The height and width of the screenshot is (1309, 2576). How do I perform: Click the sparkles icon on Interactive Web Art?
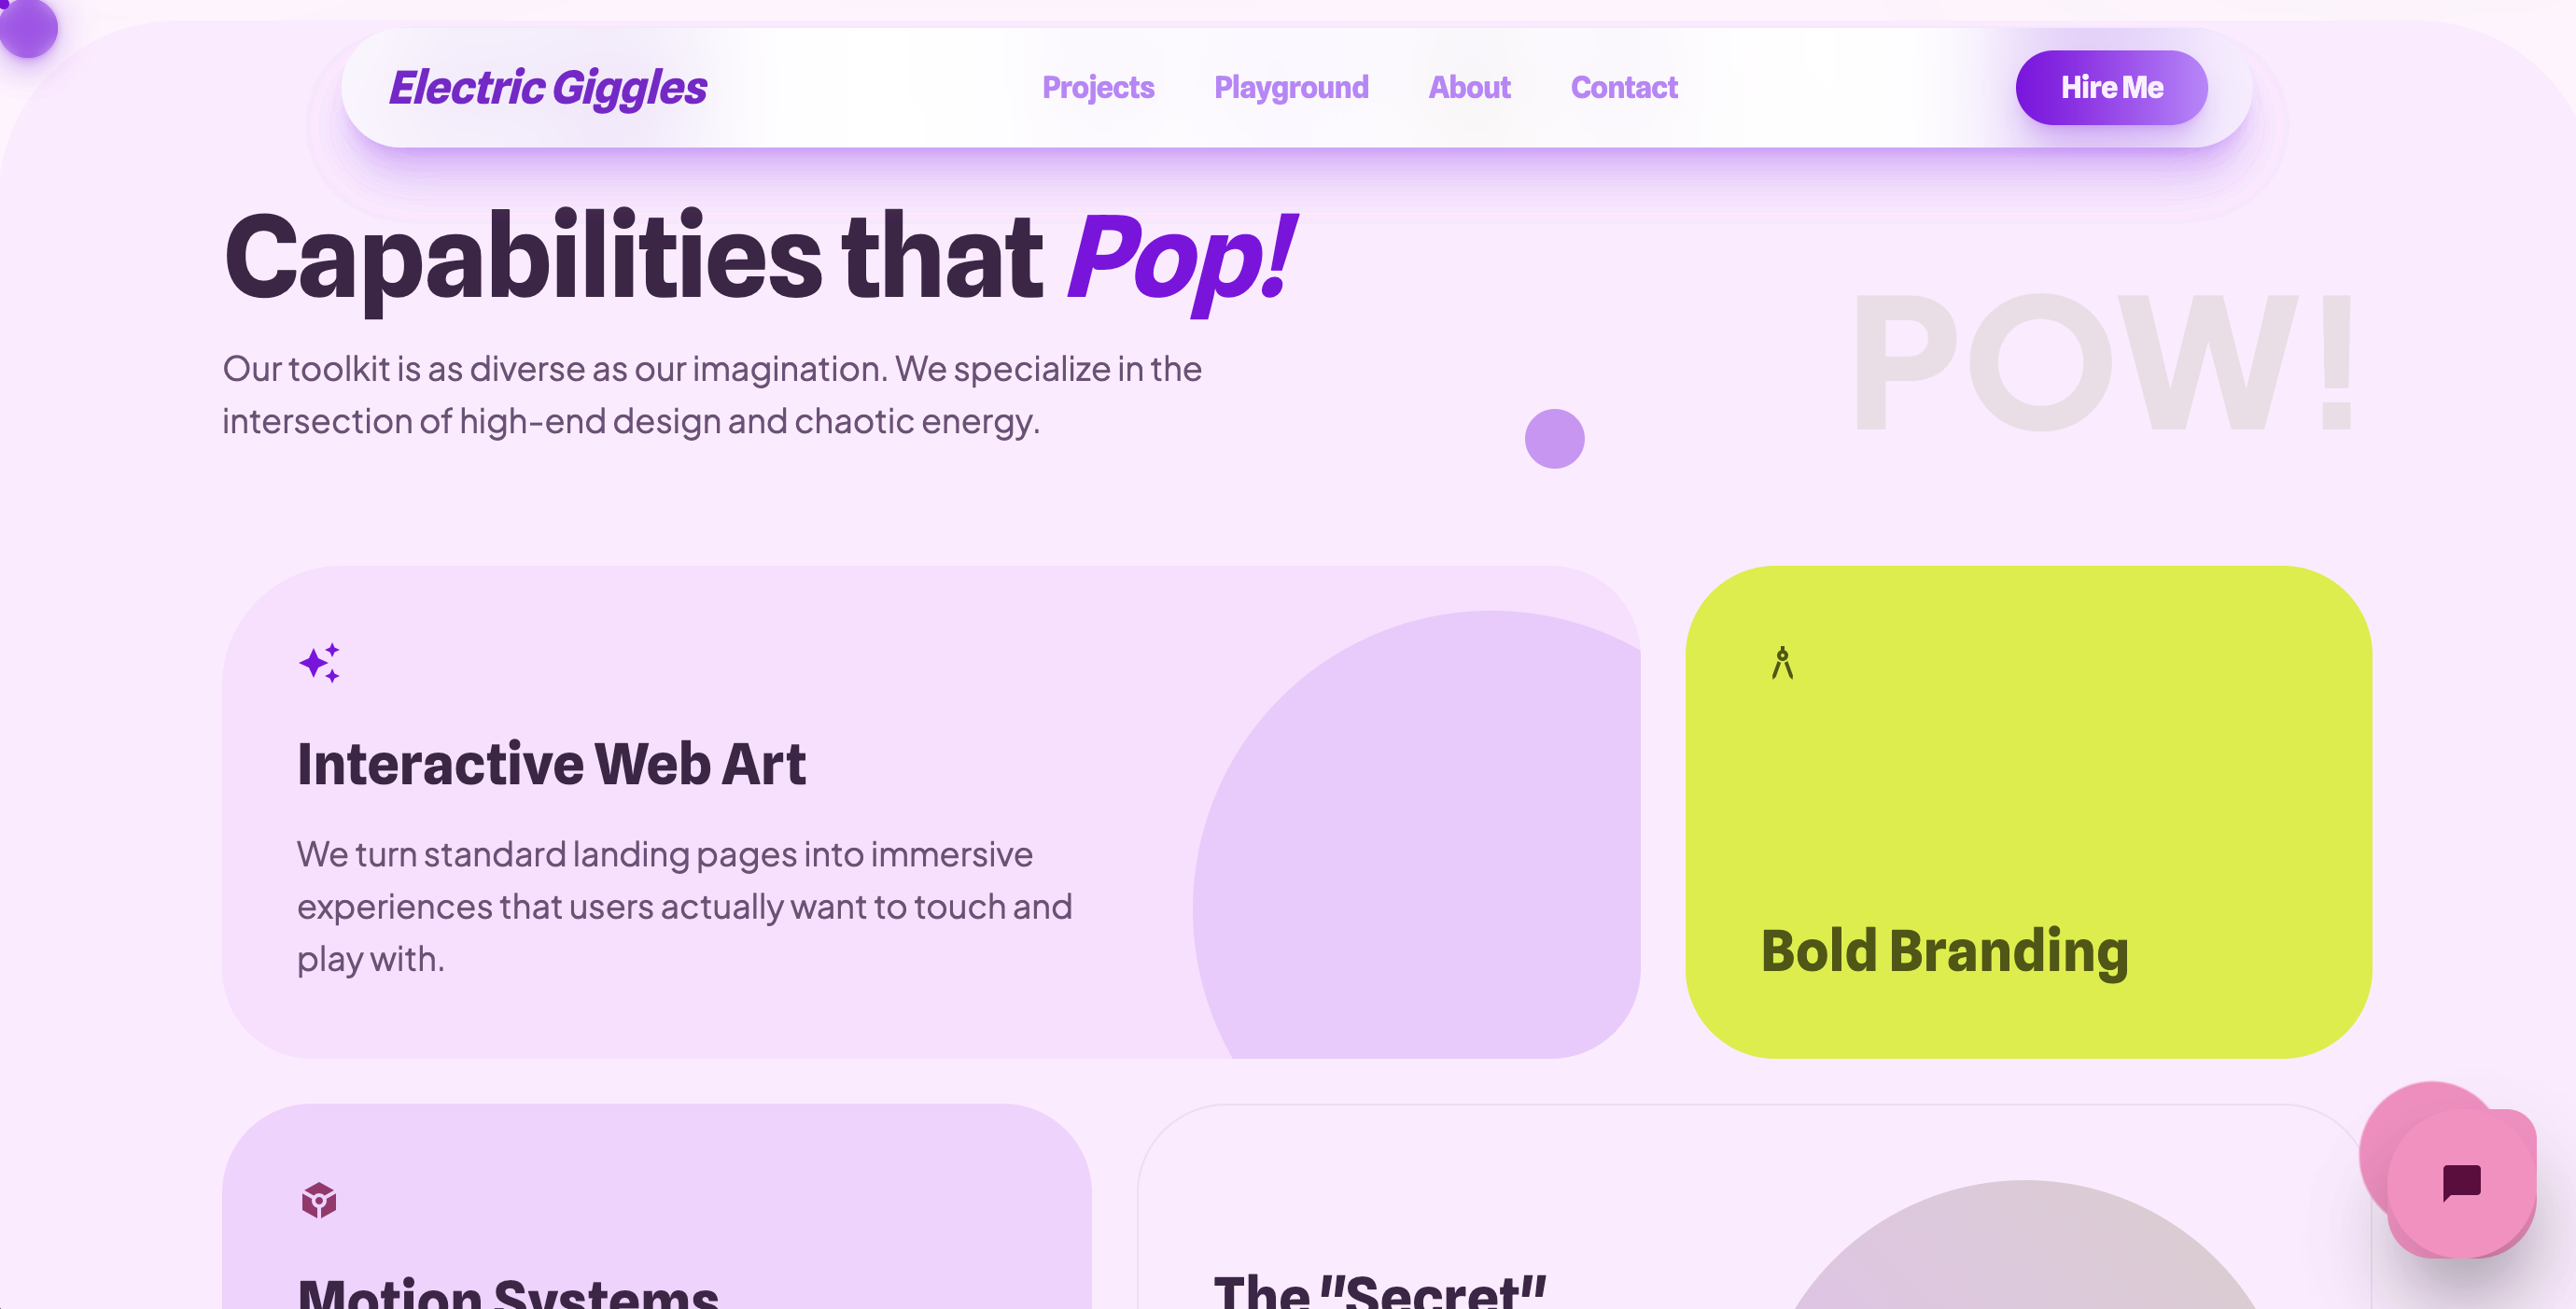click(x=319, y=663)
